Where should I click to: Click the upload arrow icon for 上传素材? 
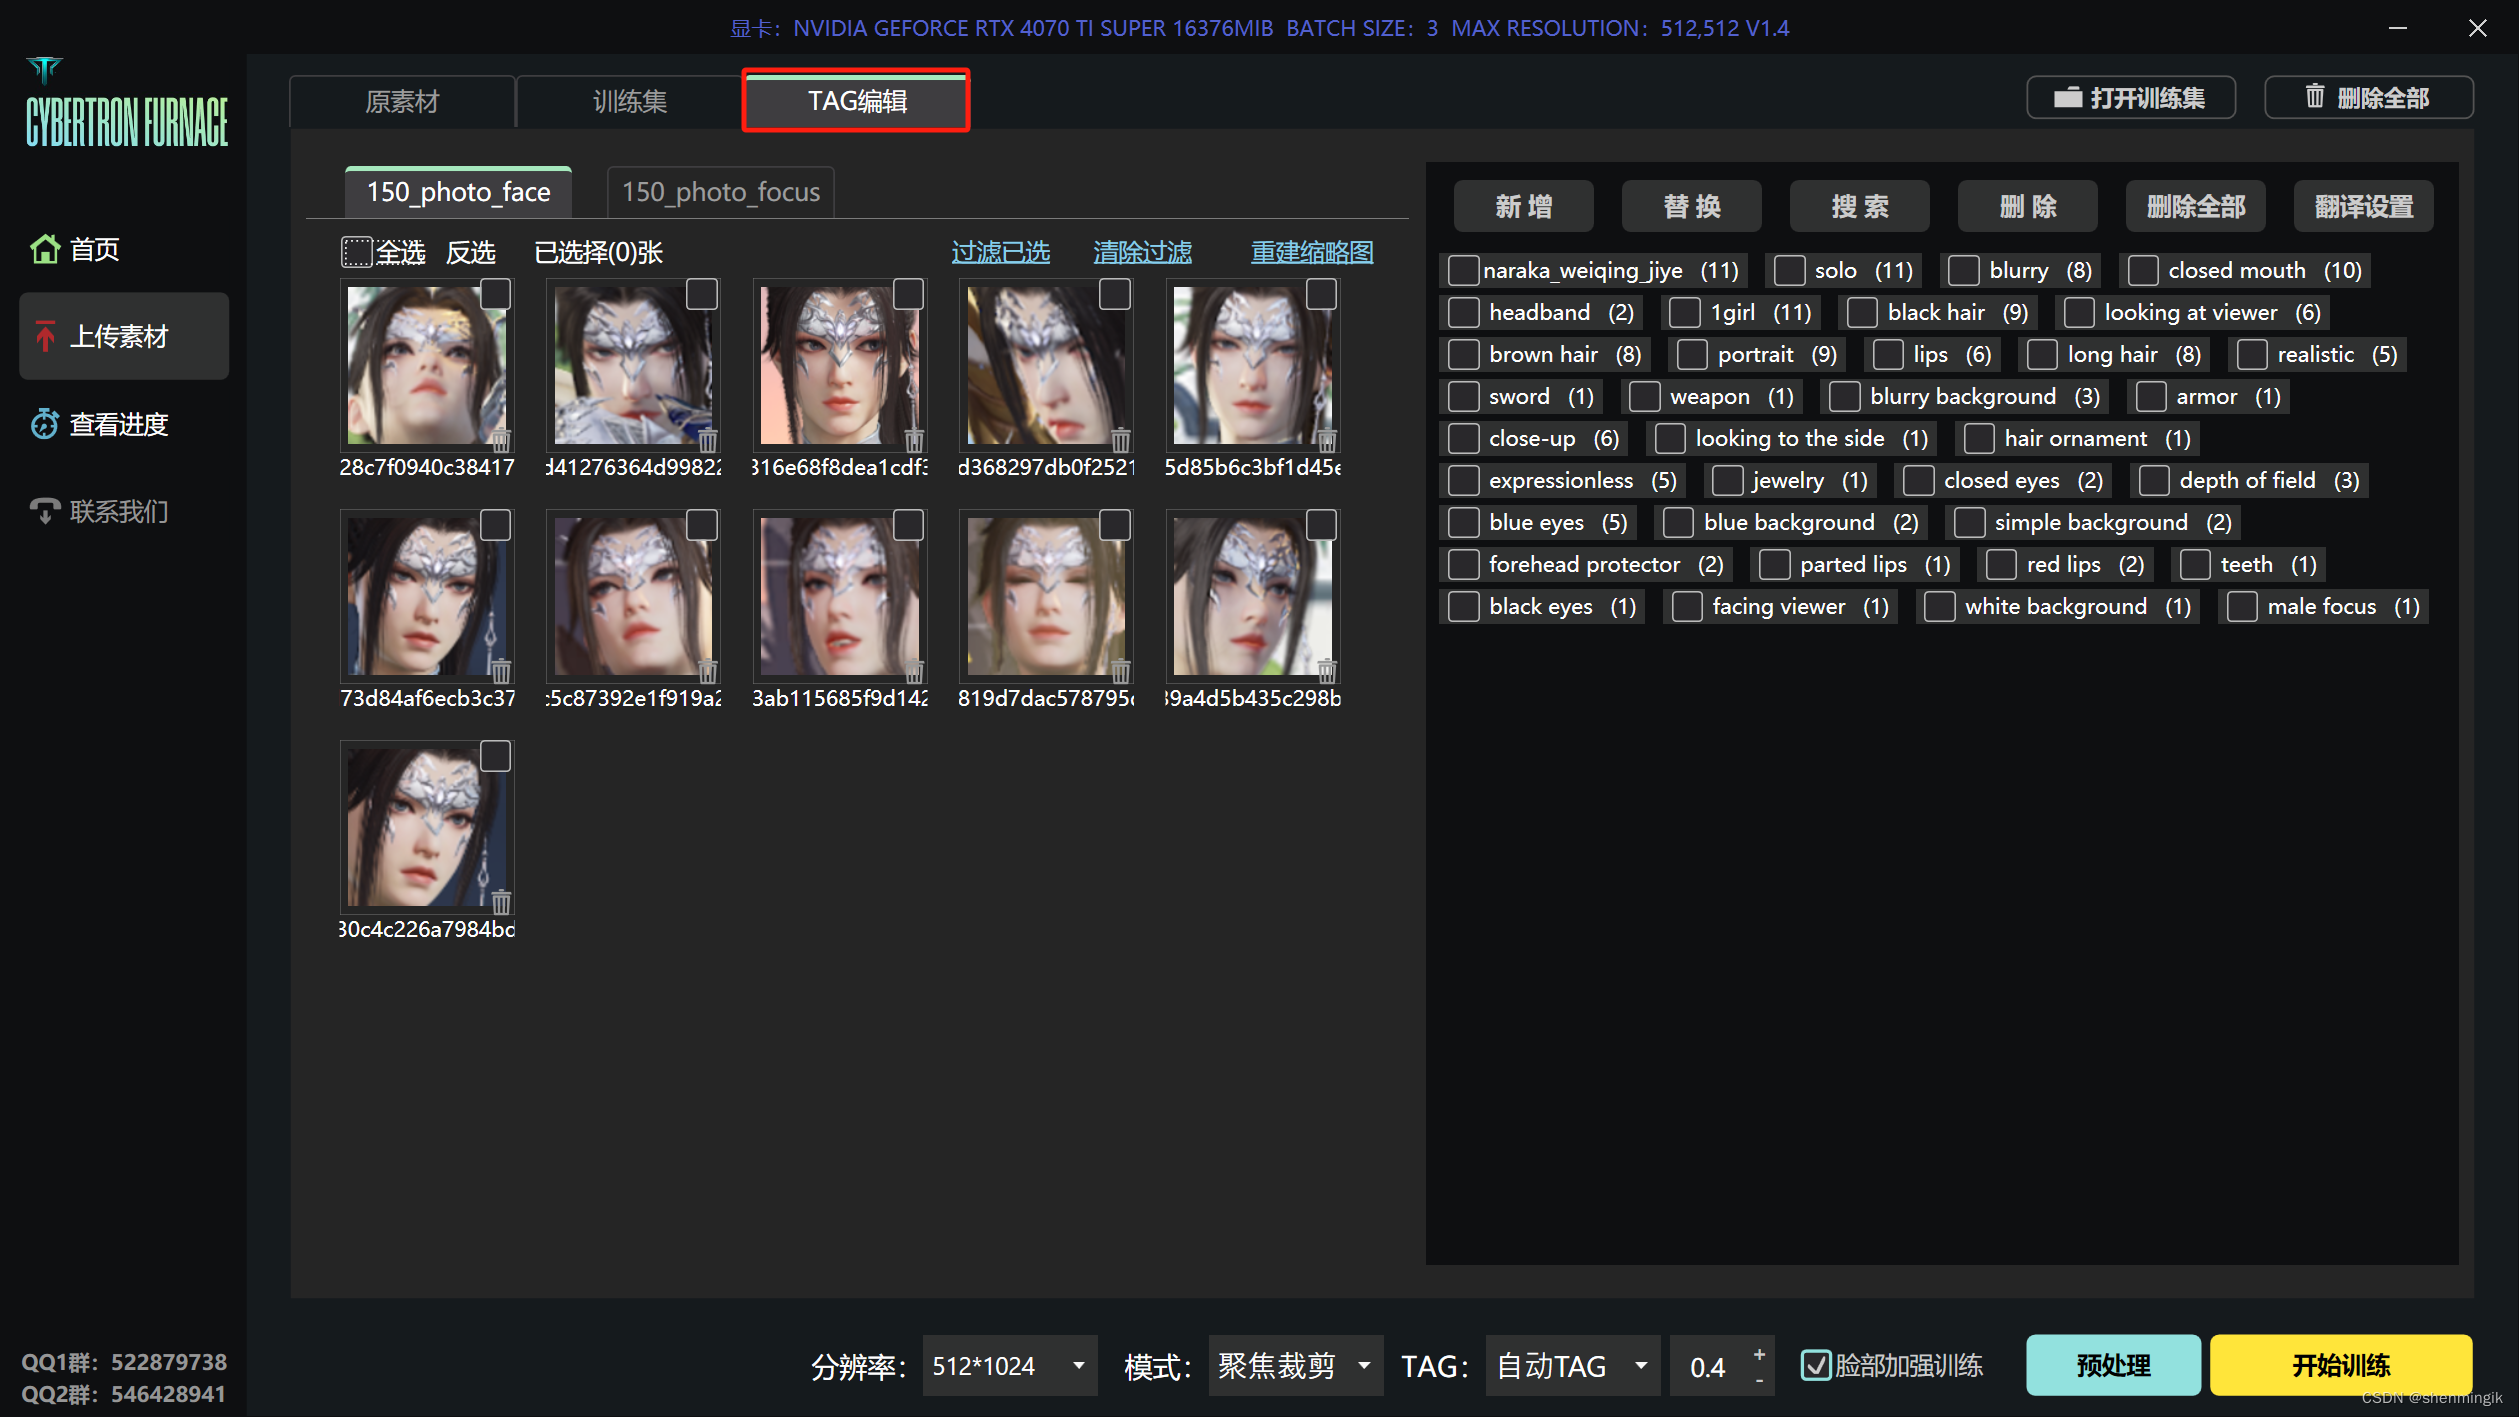pyautogui.click(x=45, y=336)
